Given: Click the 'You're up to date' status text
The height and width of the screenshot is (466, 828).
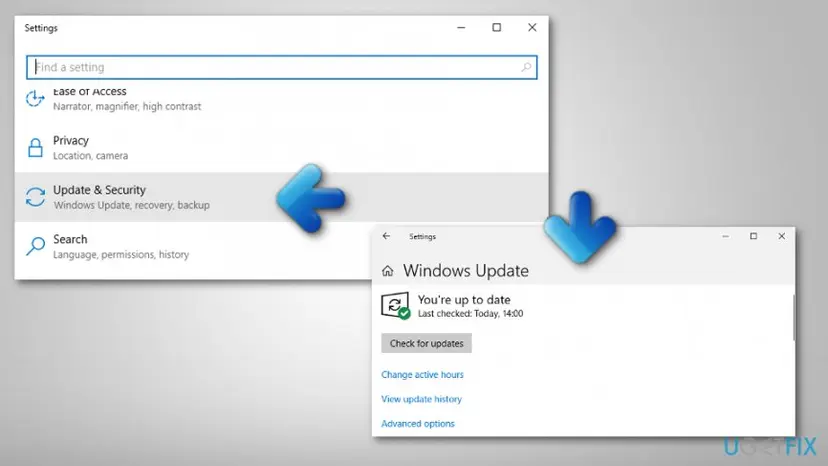Looking at the screenshot, I should pyautogui.click(x=464, y=300).
